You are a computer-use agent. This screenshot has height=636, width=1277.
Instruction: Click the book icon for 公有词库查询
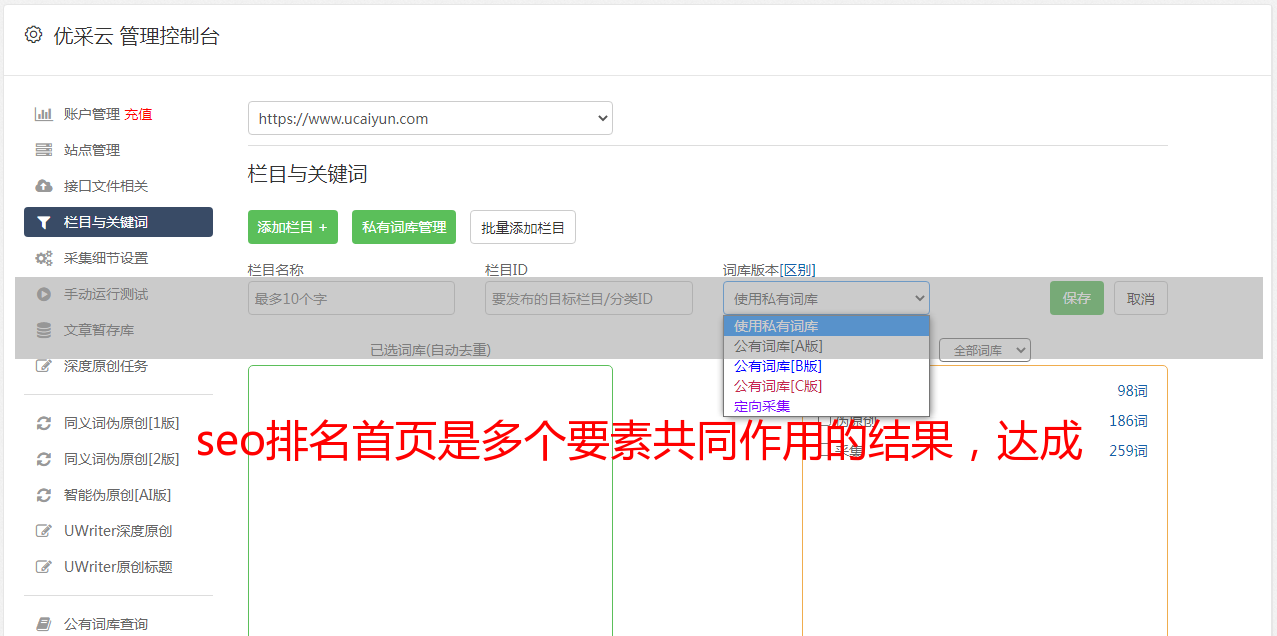tap(44, 624)
